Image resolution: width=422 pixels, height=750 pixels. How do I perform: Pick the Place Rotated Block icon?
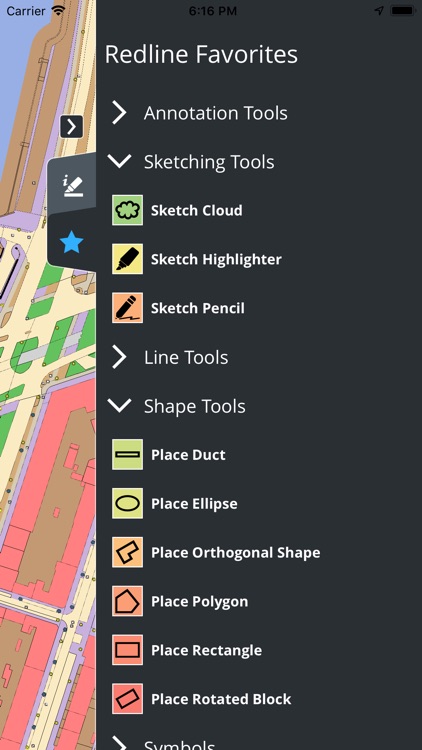pos(127,699)
